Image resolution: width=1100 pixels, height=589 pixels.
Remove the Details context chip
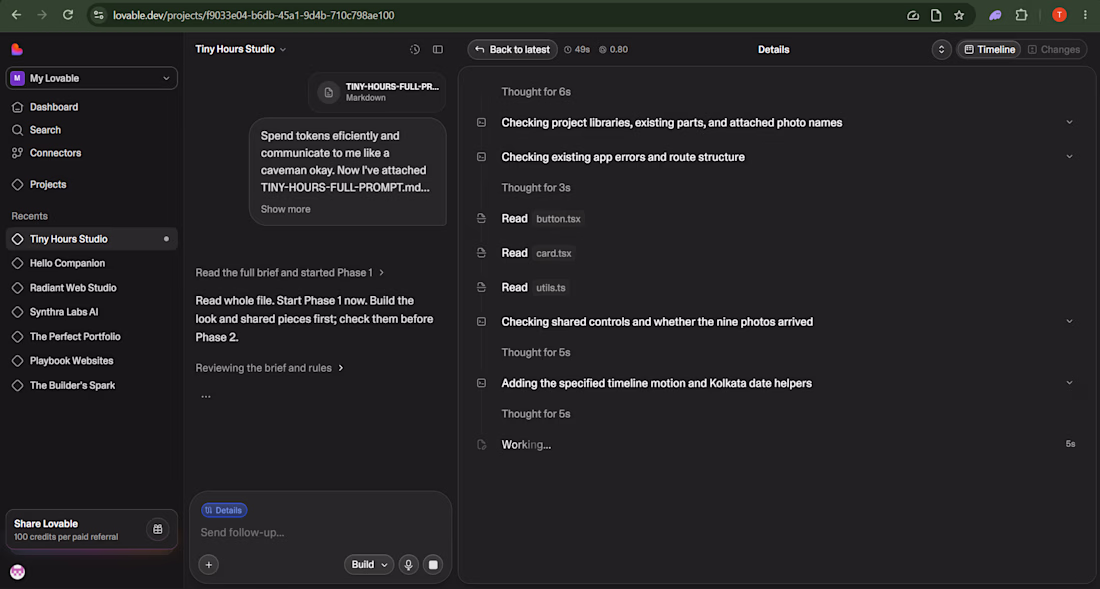point(224,510)
